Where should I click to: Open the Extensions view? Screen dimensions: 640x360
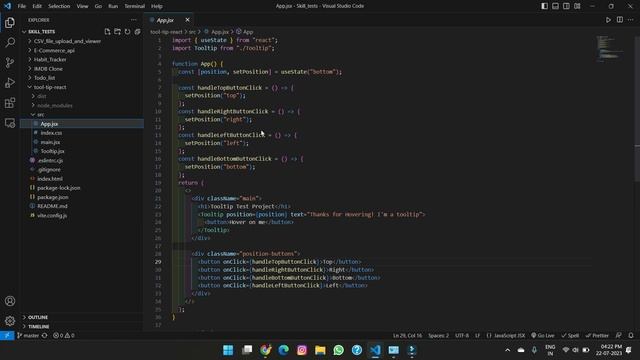pyautogui.click(x=10, y=102)
